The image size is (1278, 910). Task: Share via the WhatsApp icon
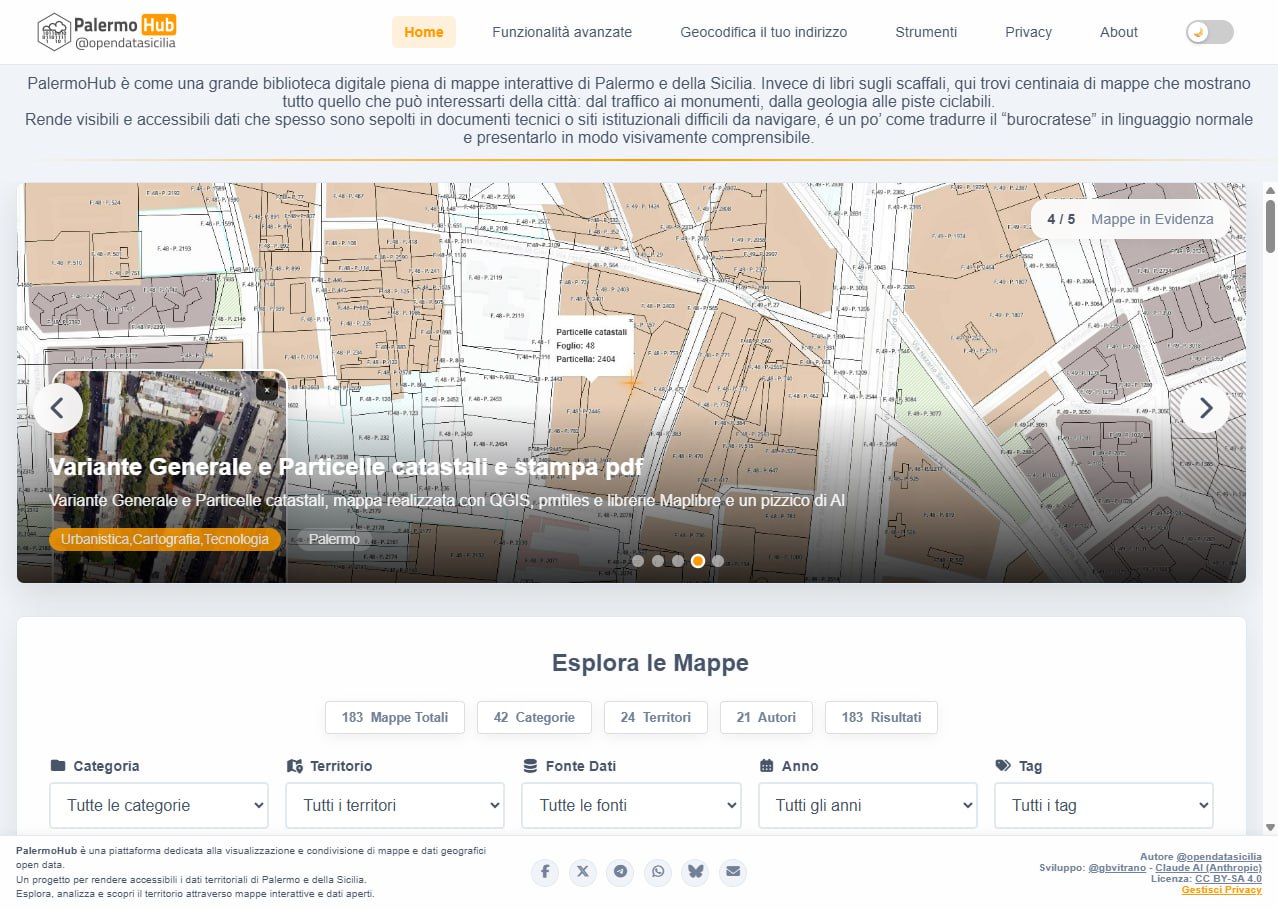658,872
